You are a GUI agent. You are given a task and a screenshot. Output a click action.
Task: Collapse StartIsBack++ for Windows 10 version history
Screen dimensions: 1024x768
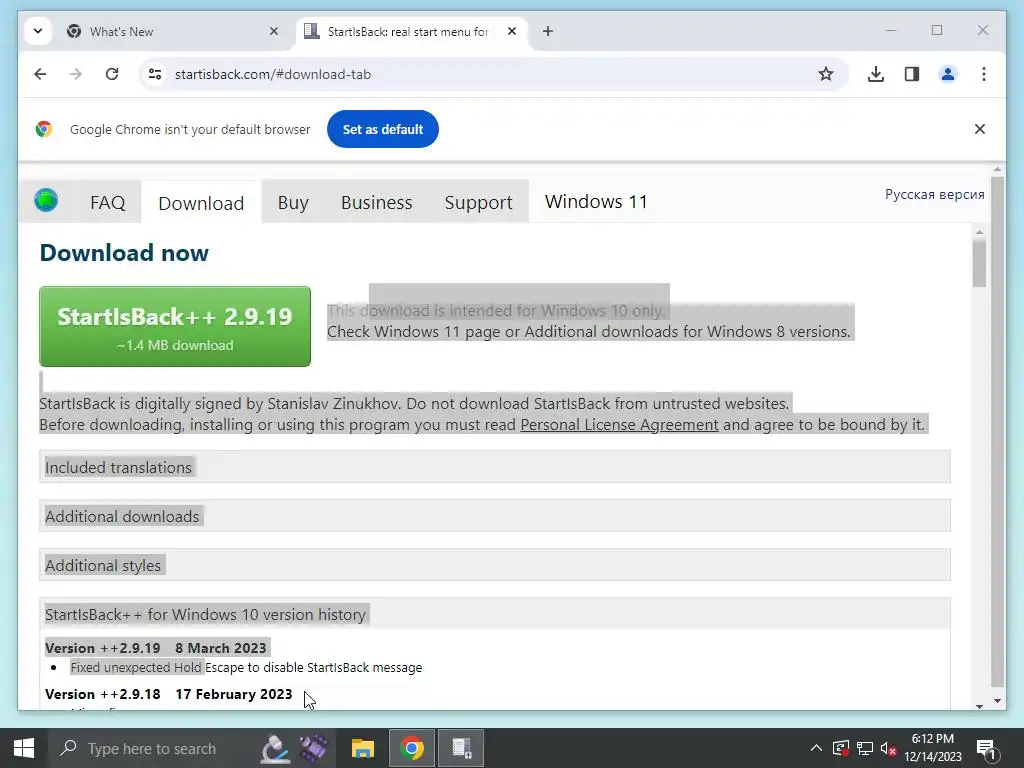click(494, 614)
